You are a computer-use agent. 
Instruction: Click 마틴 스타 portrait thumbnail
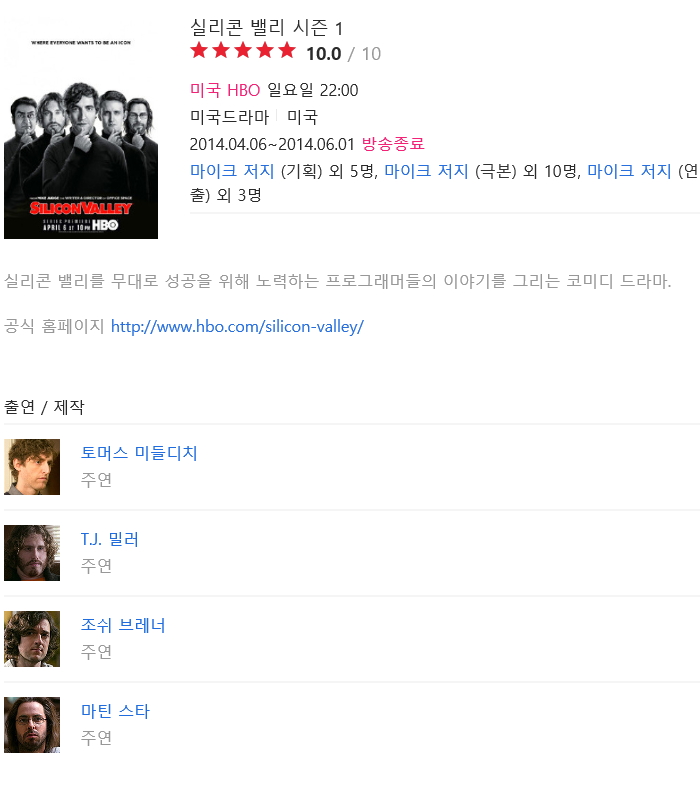point(32,725)
